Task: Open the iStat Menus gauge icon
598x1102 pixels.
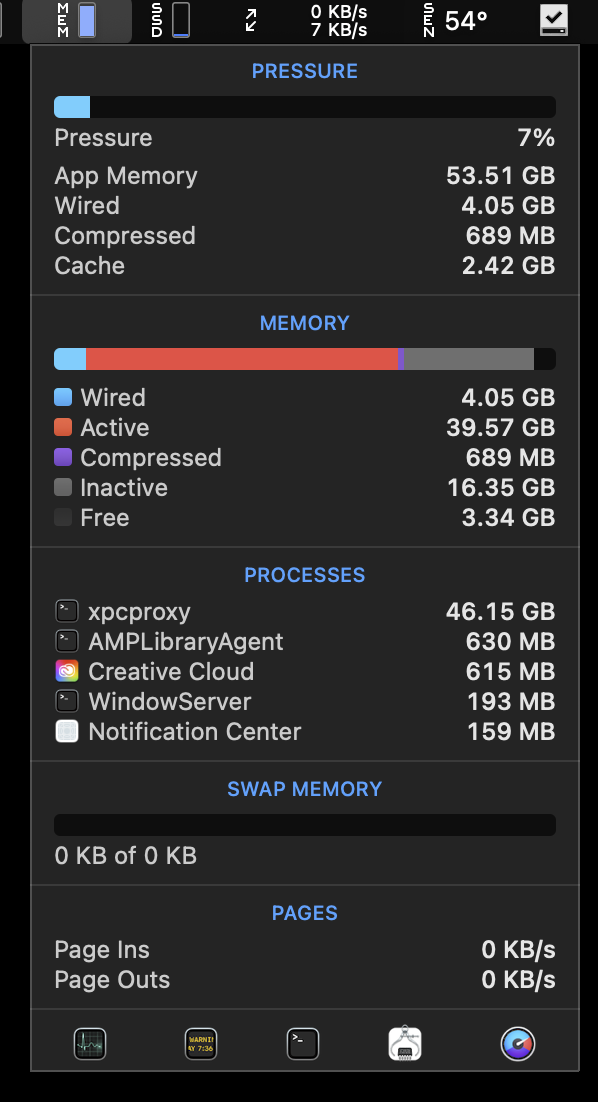Action: pos(518,1044)
